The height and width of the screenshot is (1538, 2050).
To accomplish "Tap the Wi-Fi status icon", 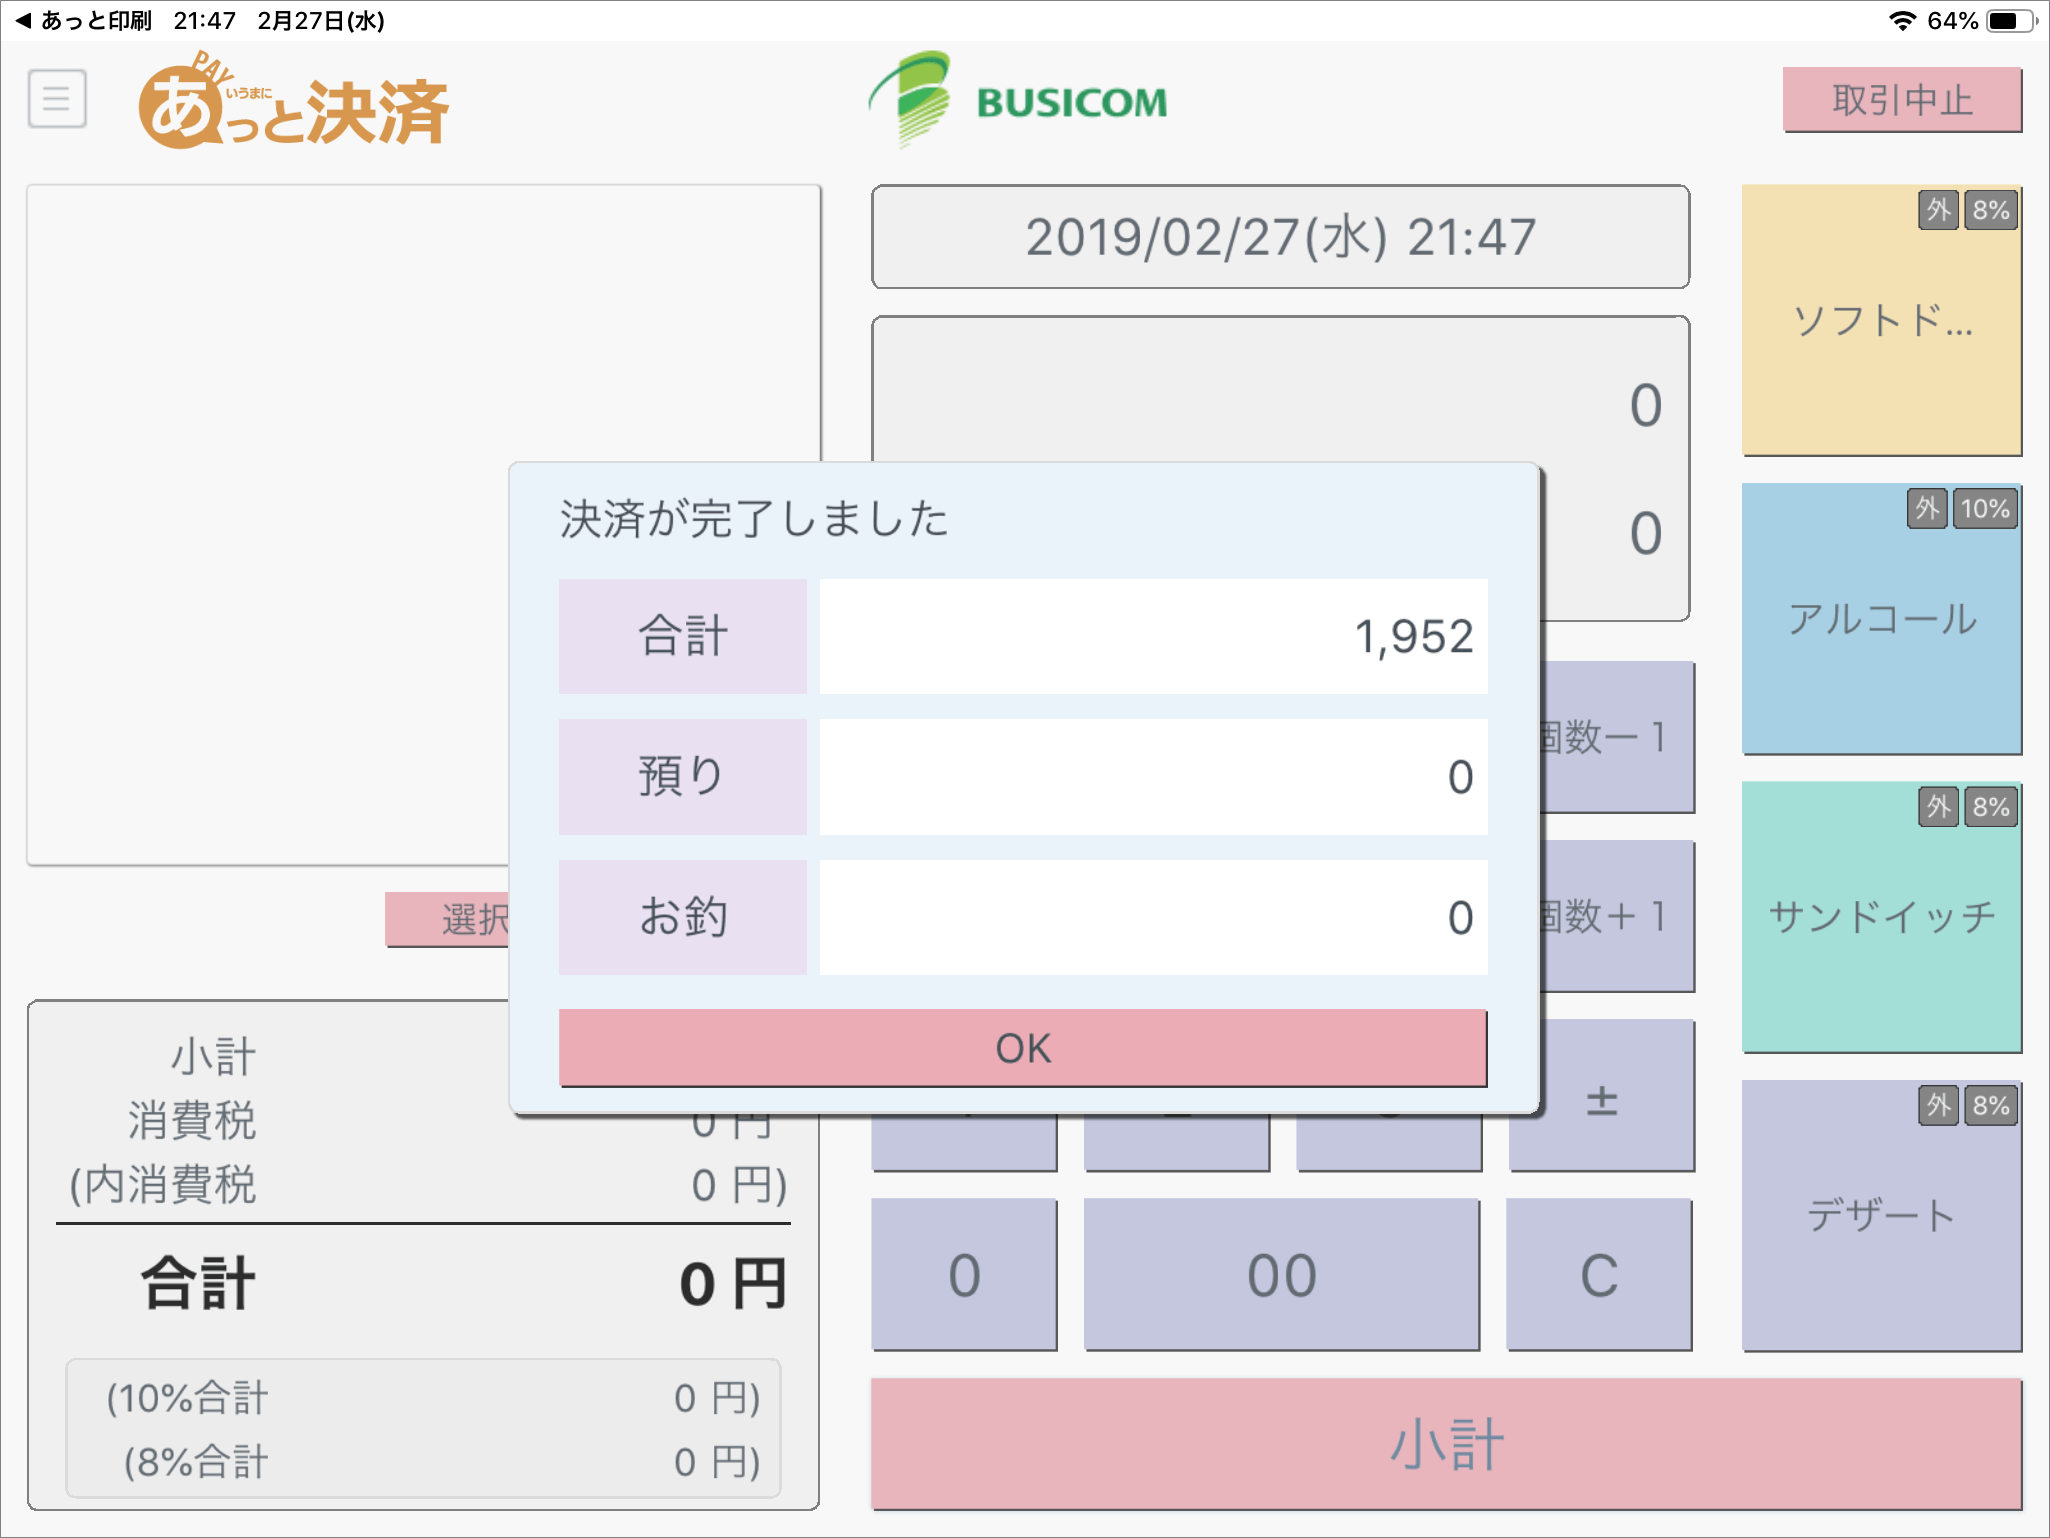I will [1901, 20].
